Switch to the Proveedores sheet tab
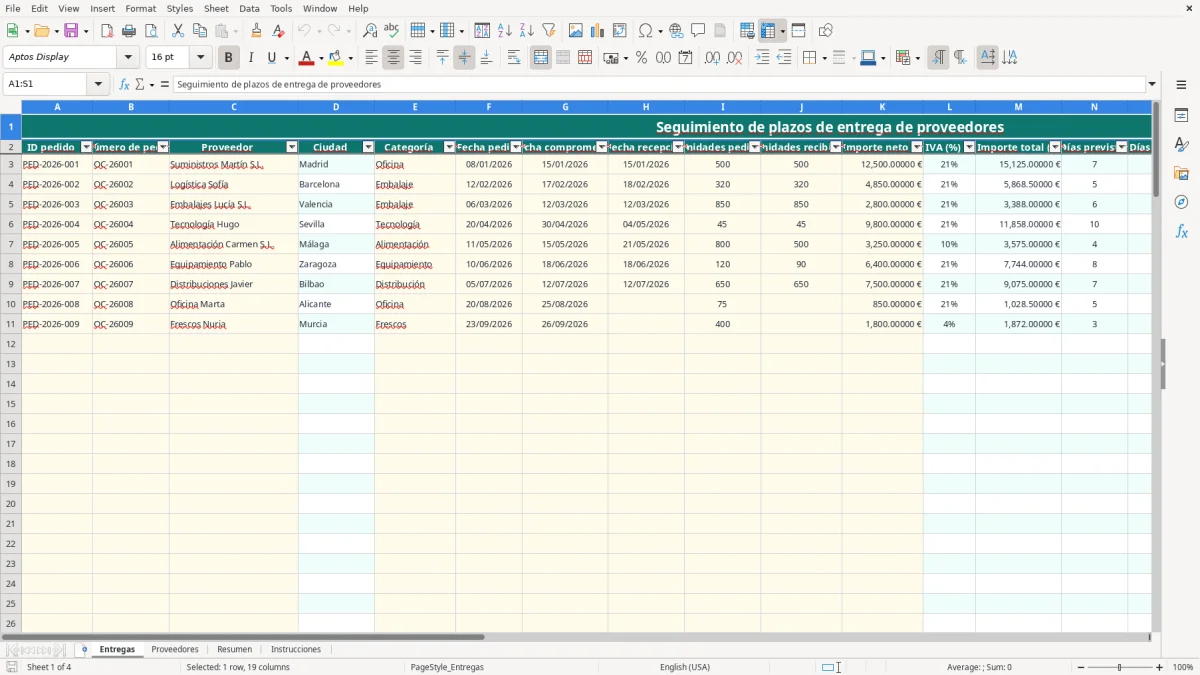1200x675 pixels. pyautogui.click(x=175, y=649)
